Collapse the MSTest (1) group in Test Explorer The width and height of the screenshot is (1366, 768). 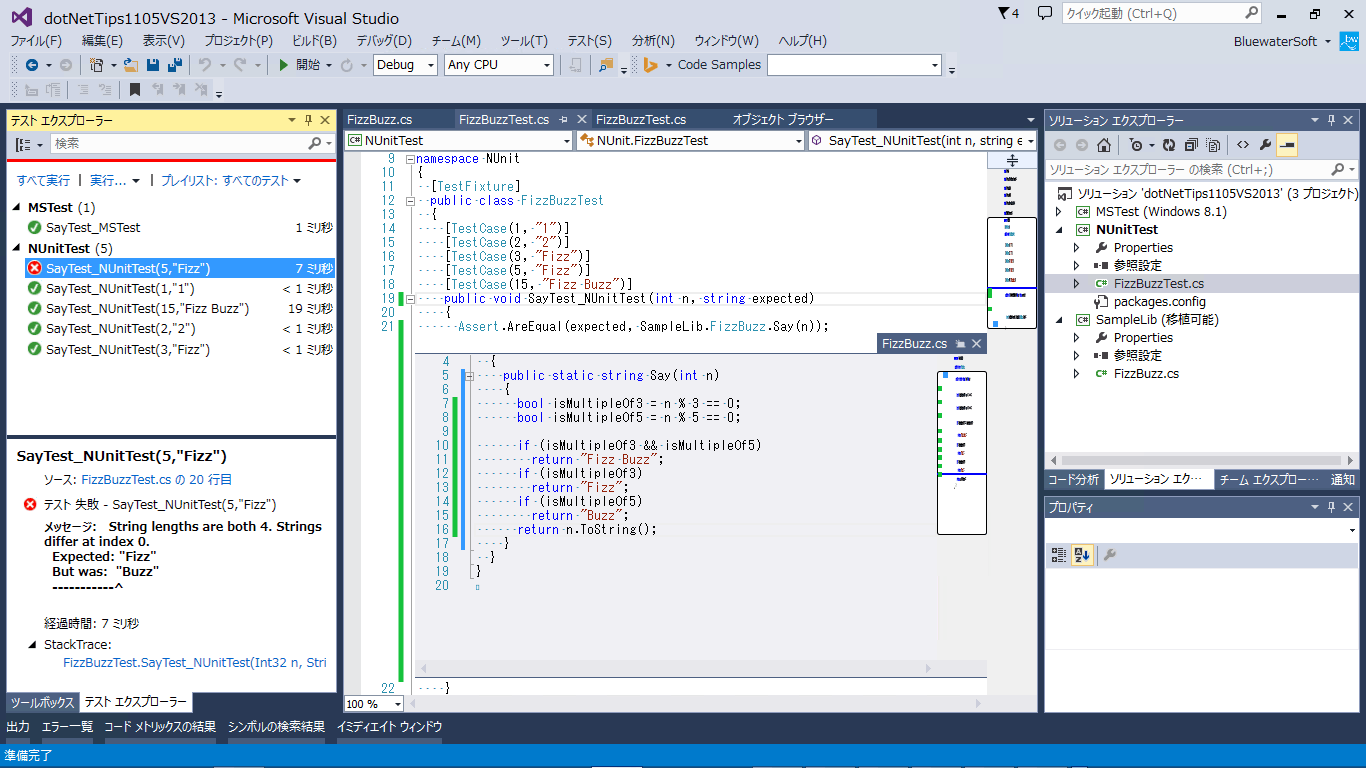(x=18, y=208)
